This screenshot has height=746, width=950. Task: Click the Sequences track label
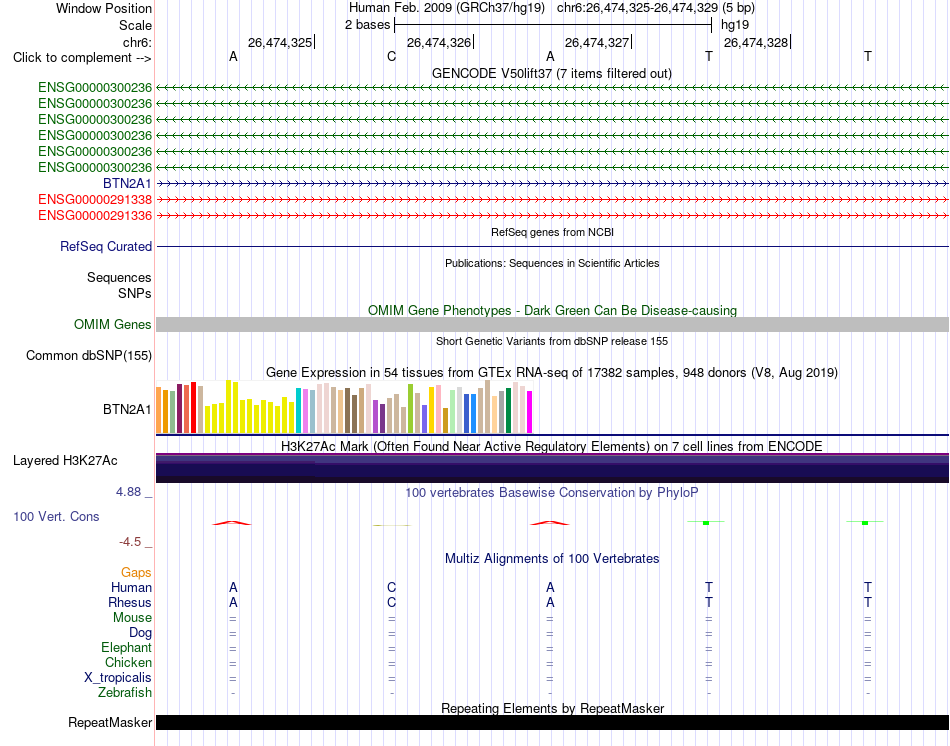(x=119, y=278)
